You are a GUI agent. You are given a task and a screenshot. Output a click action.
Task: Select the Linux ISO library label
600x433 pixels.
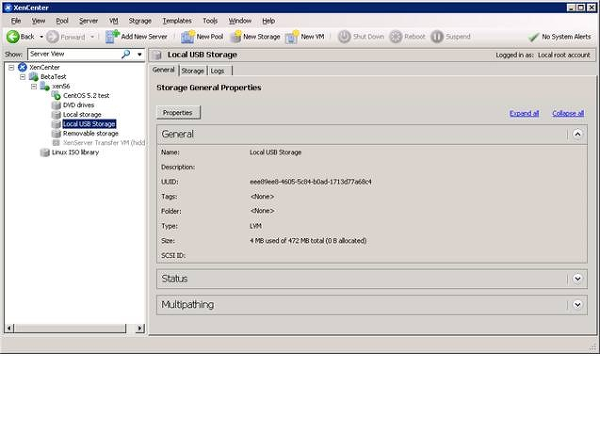(x=75, y=152)
